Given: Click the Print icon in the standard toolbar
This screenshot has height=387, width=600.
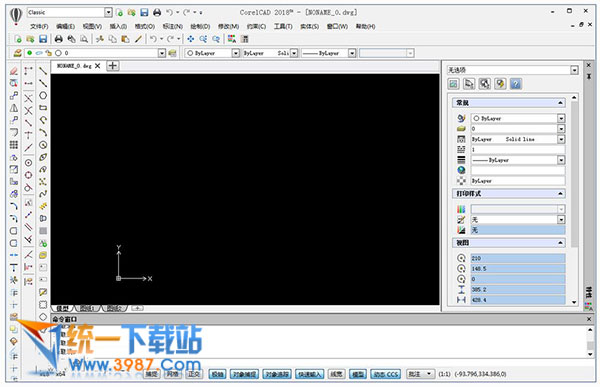Looking at the screenshot, I should coord(59,39).
